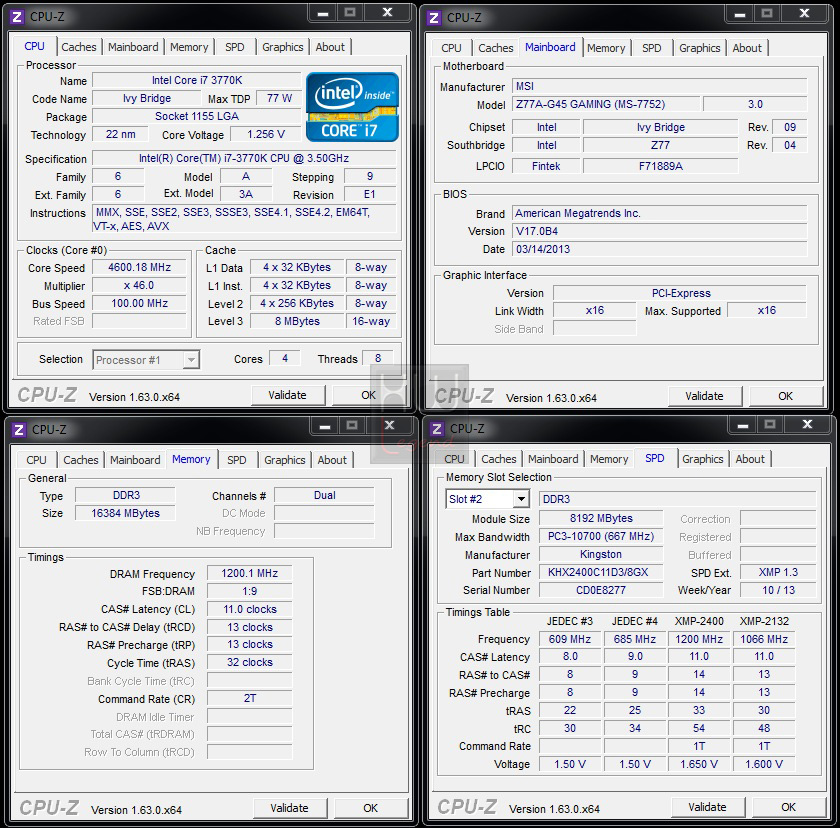This screenshot has height=828, width=840.
Task: Click OK in the Memory window
Action: tap(371, 808)
